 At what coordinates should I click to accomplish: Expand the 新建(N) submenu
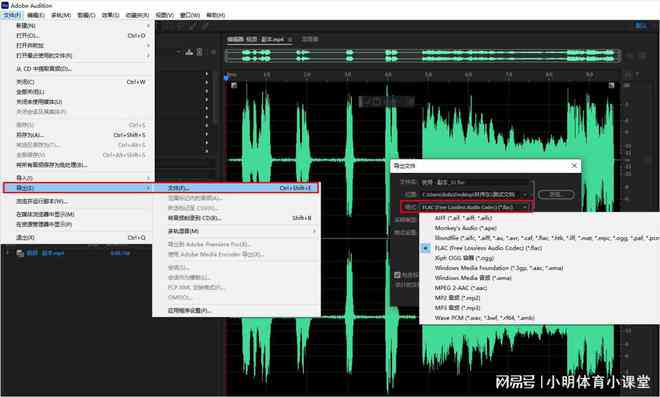(x=77, y=26)
